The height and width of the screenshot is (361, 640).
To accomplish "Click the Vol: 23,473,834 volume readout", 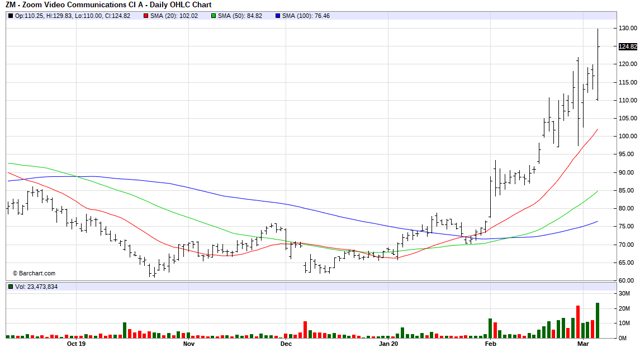I will [36, 287].
